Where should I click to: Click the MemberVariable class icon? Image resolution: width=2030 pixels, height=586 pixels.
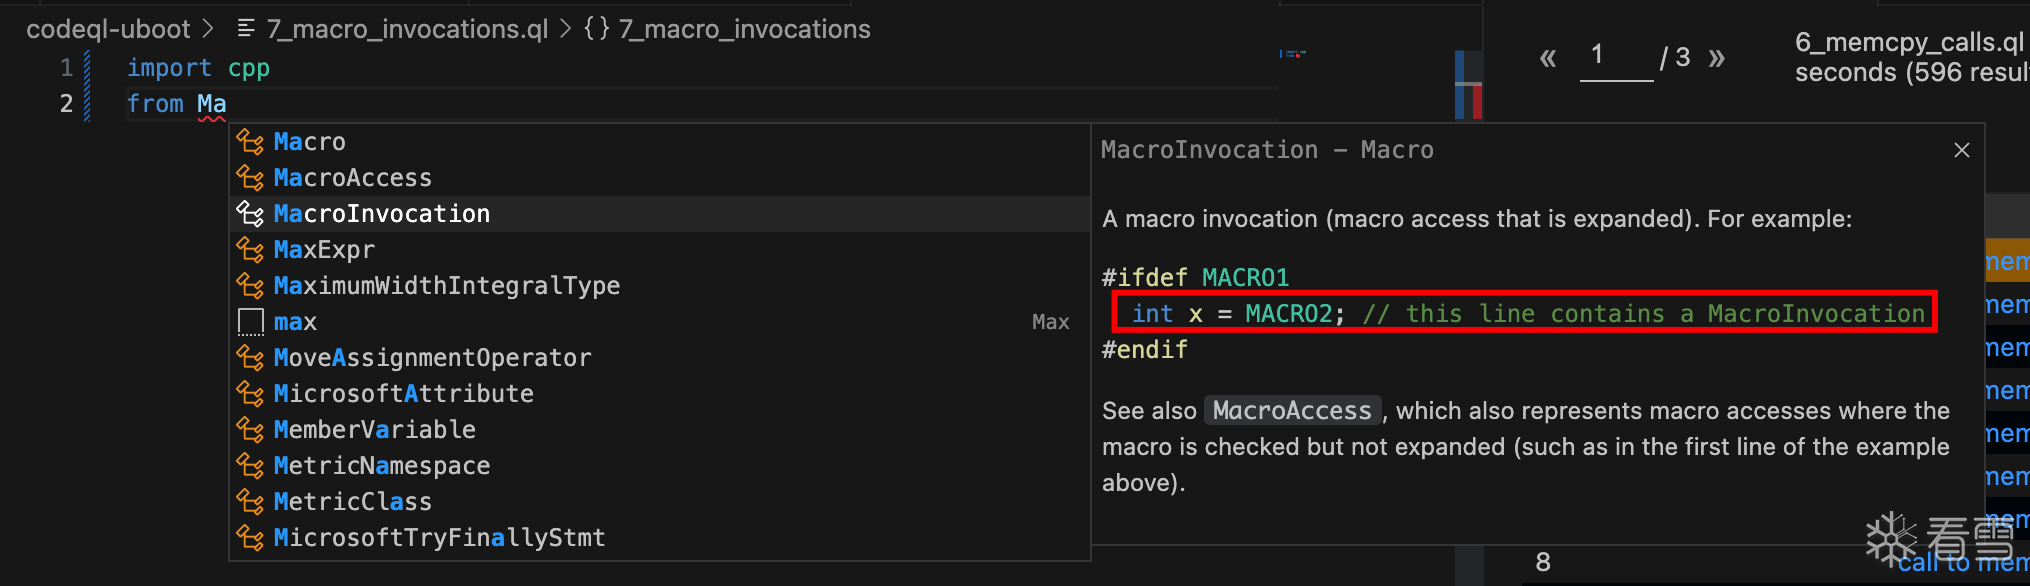coord(250,430)
